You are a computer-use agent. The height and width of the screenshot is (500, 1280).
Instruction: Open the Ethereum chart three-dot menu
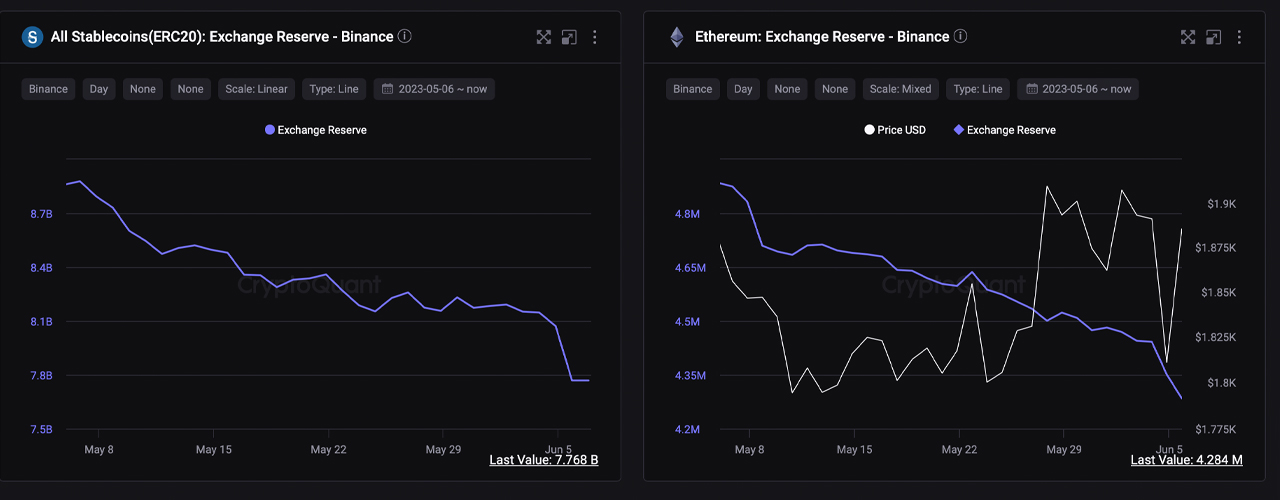click(1239, 37)
